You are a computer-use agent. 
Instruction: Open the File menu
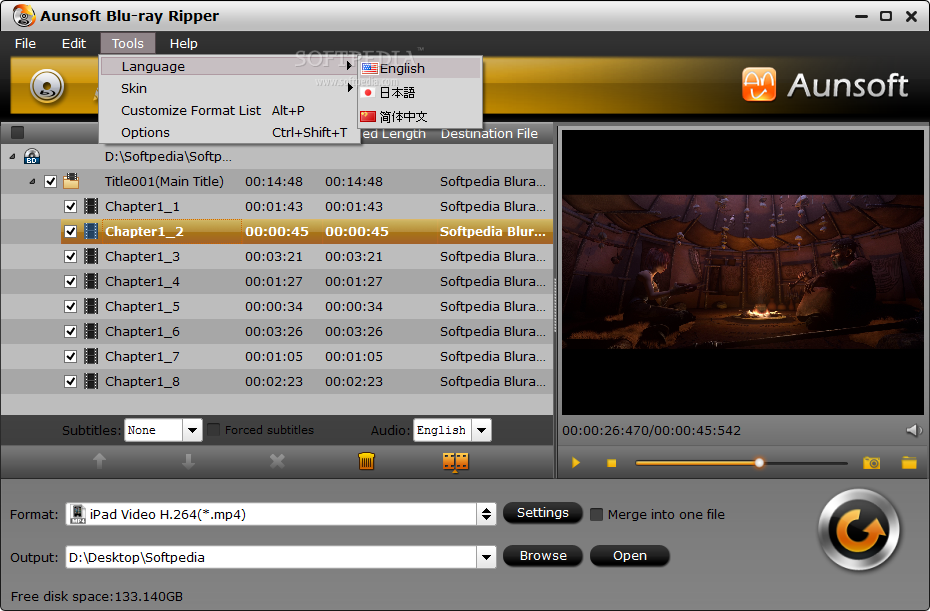[x=25, y=43]
